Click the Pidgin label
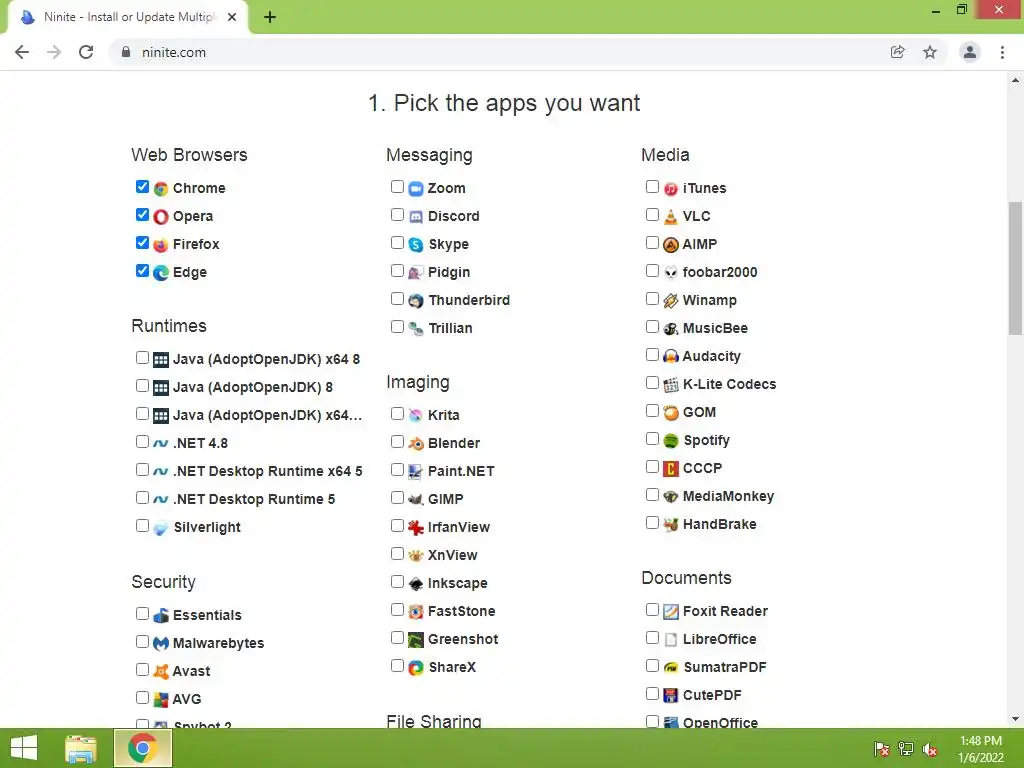The image size is (1024, 768). coord(449,272)
